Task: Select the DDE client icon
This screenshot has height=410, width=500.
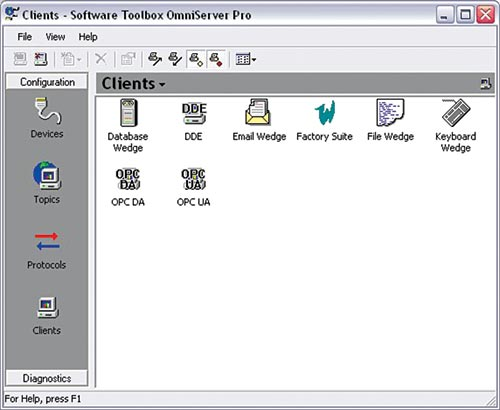Action: 194,121
